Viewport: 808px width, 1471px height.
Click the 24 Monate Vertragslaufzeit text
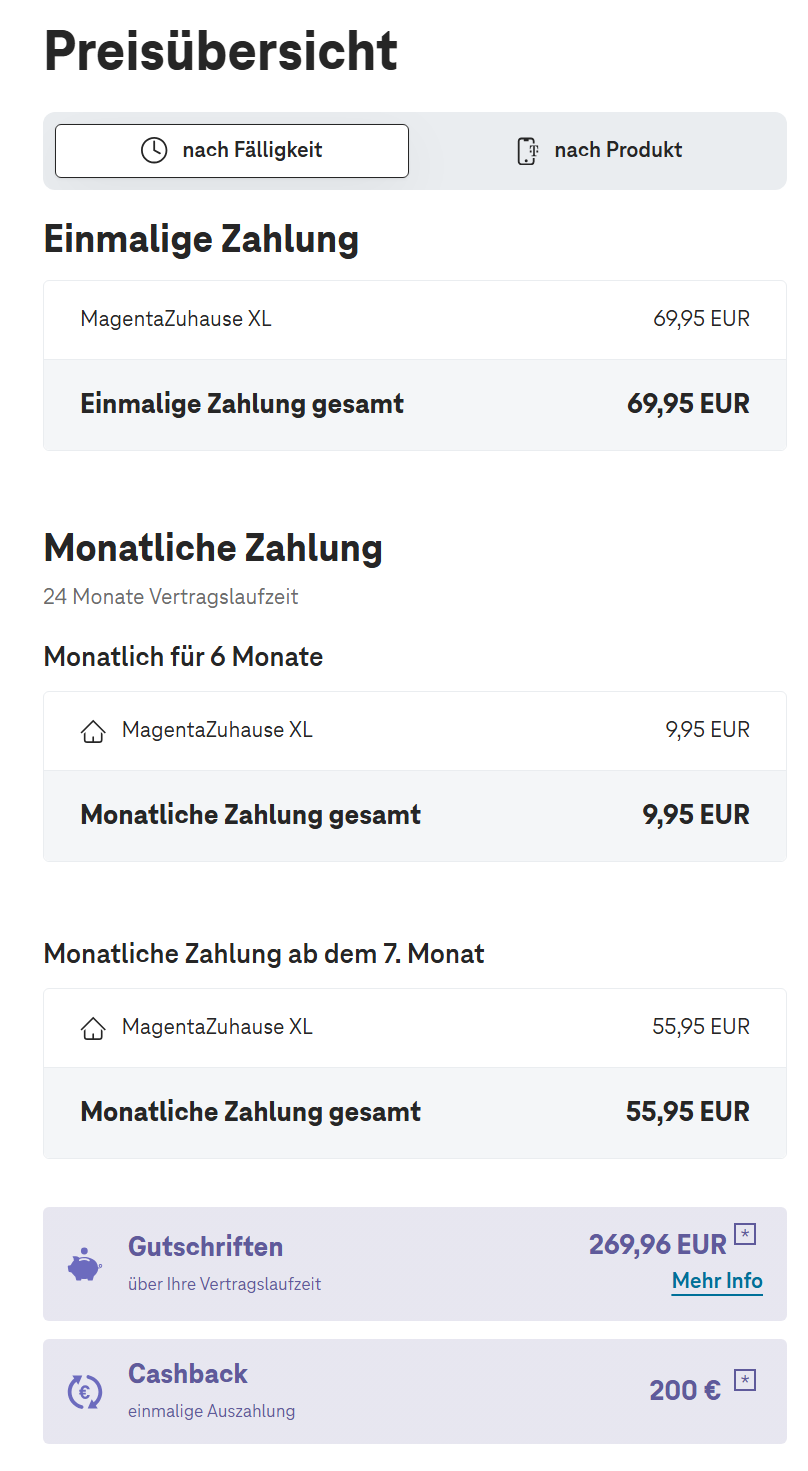171,597
